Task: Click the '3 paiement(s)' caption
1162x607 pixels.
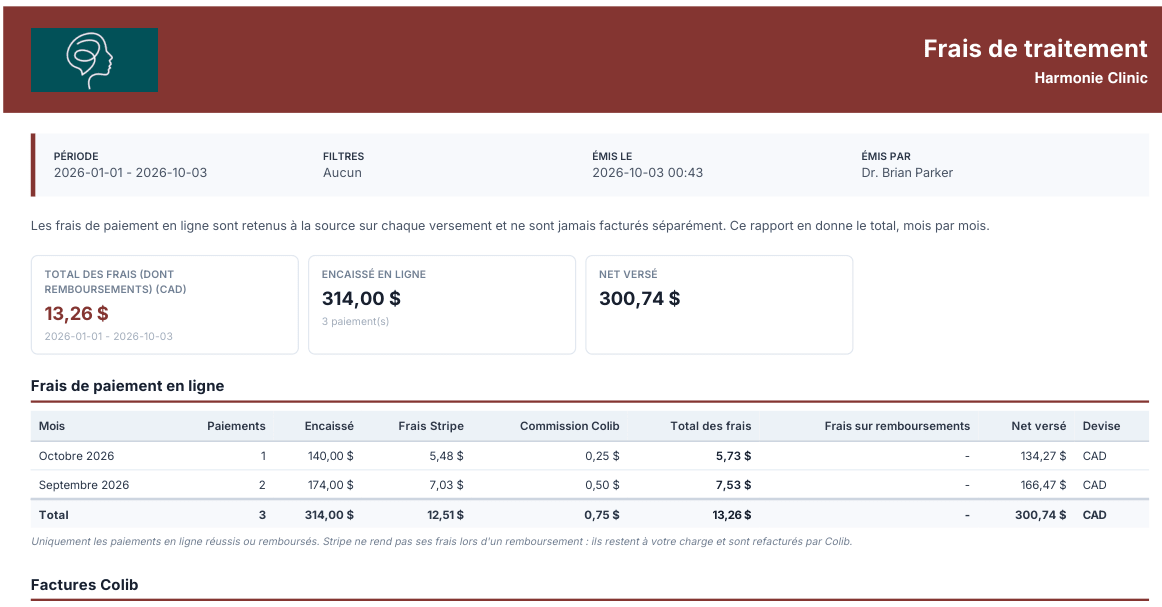Action: [355, 322]
